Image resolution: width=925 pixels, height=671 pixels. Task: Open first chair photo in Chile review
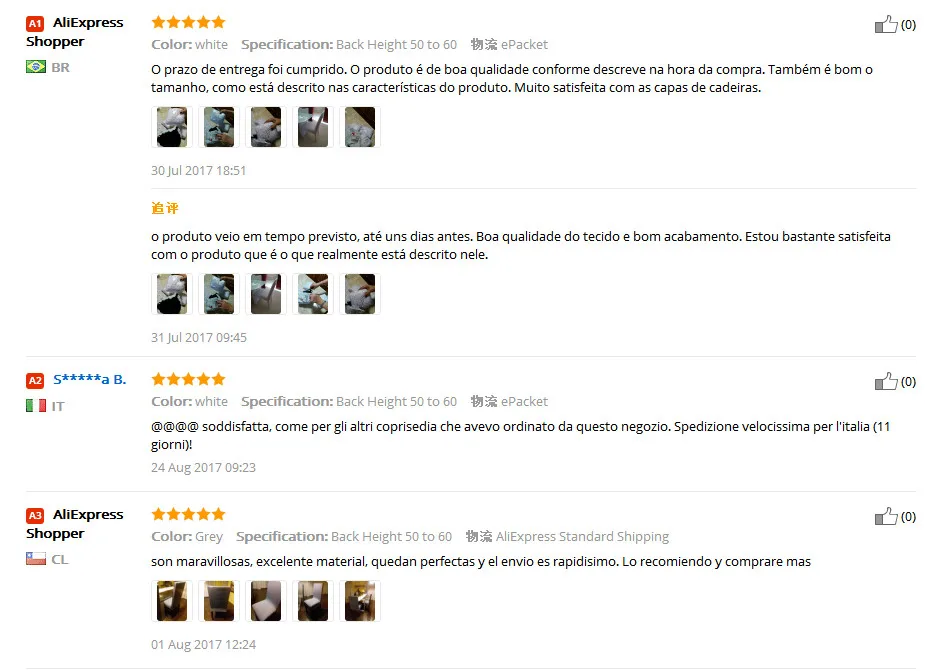(172, 601)
